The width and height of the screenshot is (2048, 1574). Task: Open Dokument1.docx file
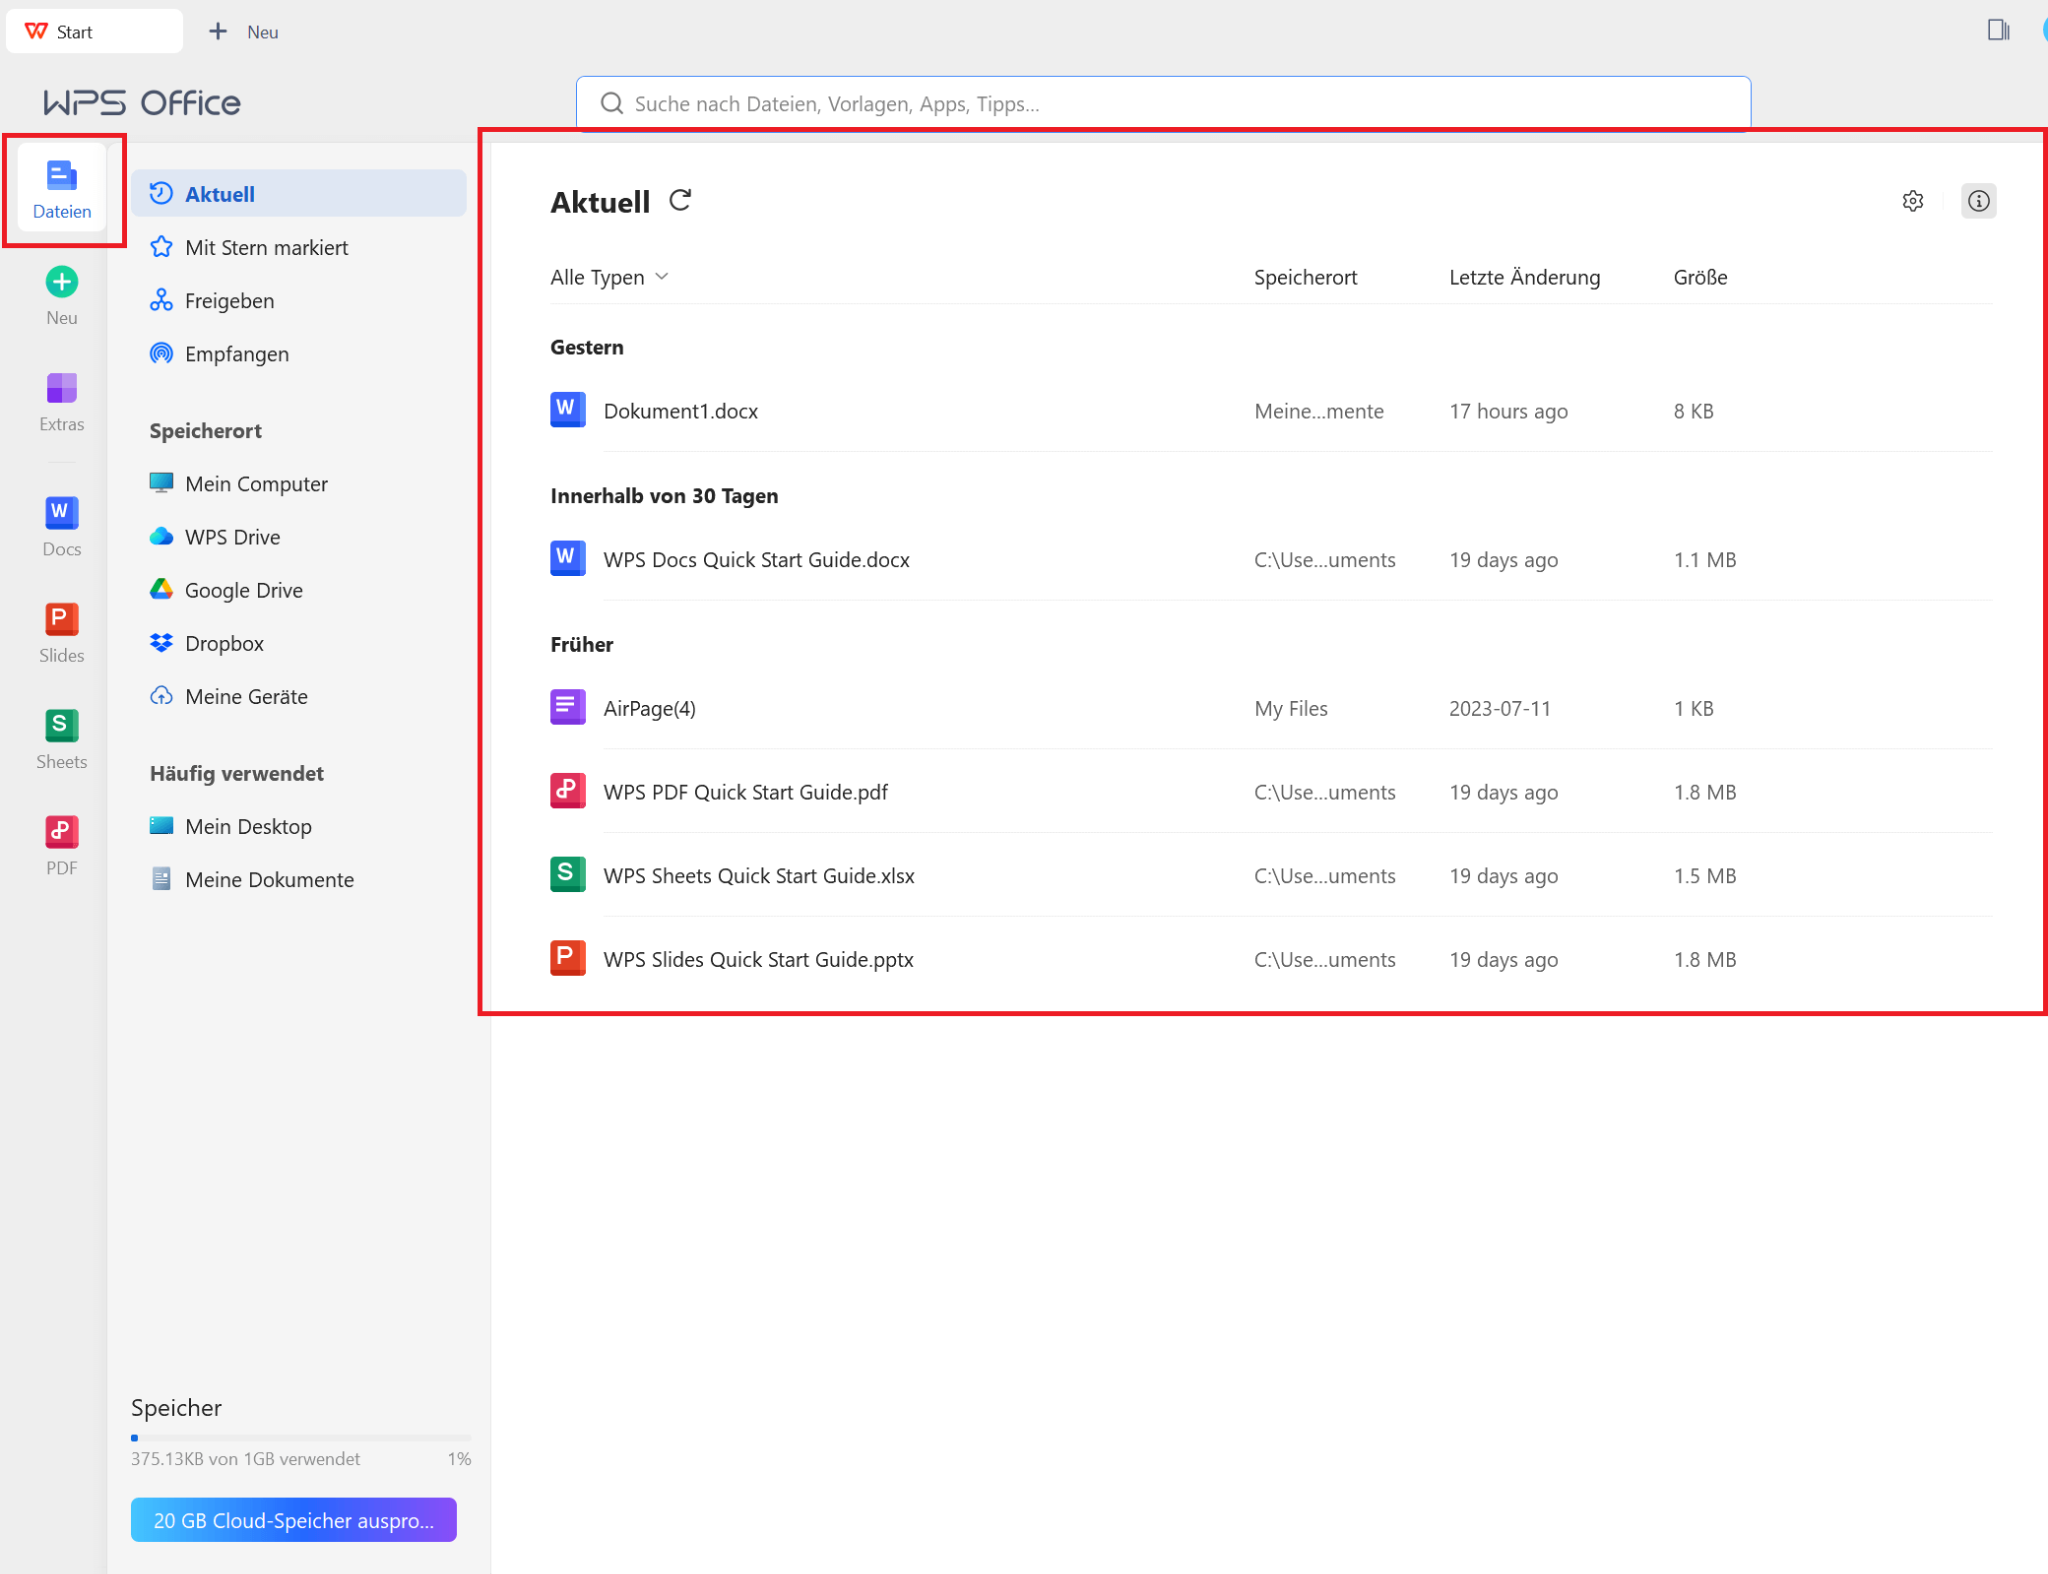[680, 411]
